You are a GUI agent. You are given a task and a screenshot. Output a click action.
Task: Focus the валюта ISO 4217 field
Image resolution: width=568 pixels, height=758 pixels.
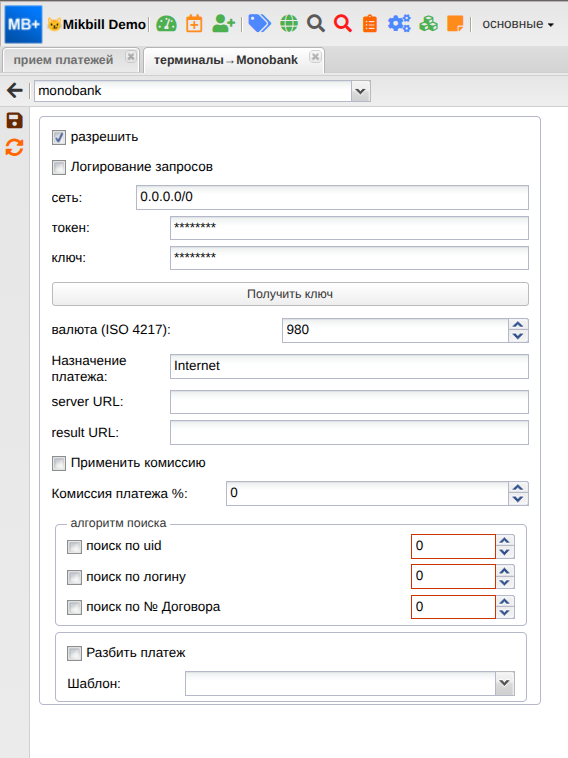pyautogui.click(x=395, y=330)
